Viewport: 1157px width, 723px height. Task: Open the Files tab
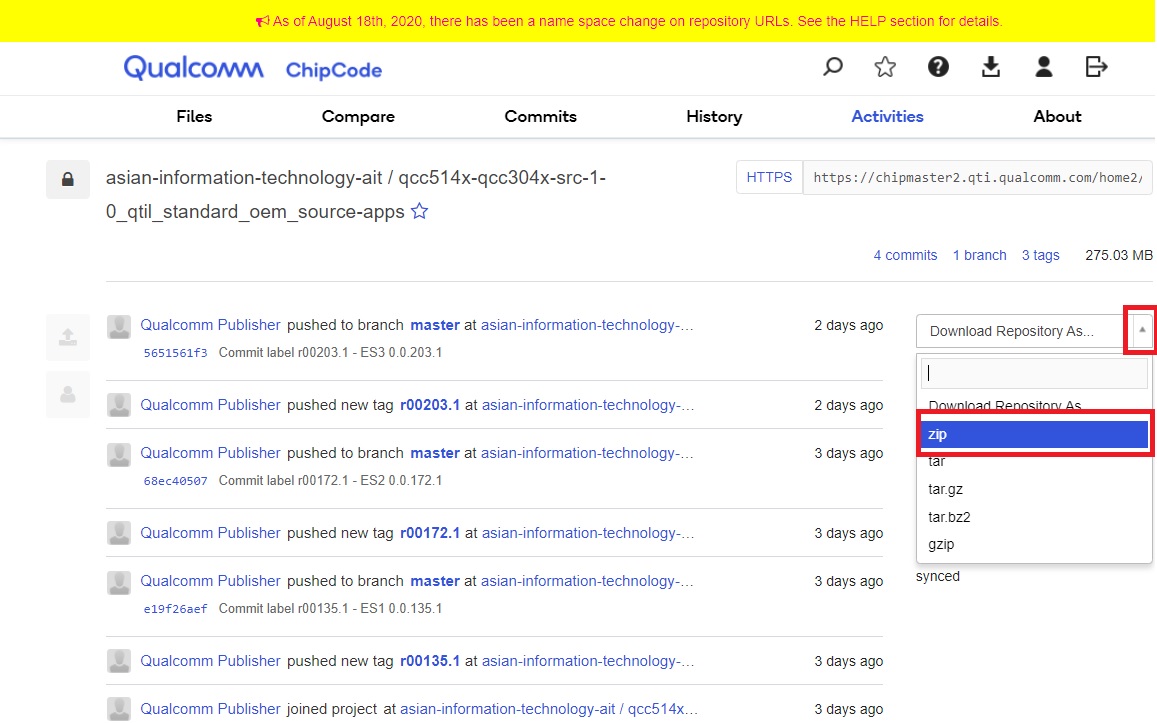(194, 117)
